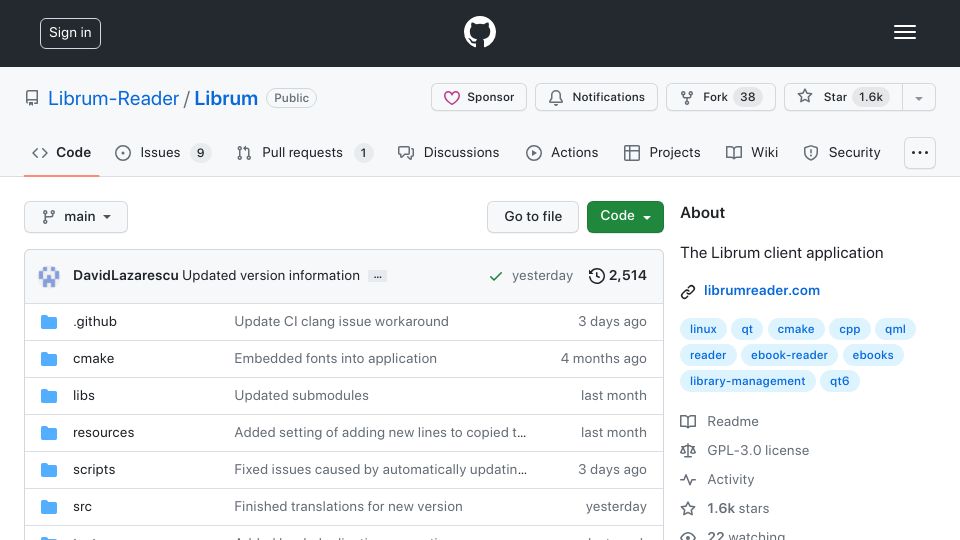Open the Readme link in About
The height and width of the screenshot is (540, 960).
(720, 421)
